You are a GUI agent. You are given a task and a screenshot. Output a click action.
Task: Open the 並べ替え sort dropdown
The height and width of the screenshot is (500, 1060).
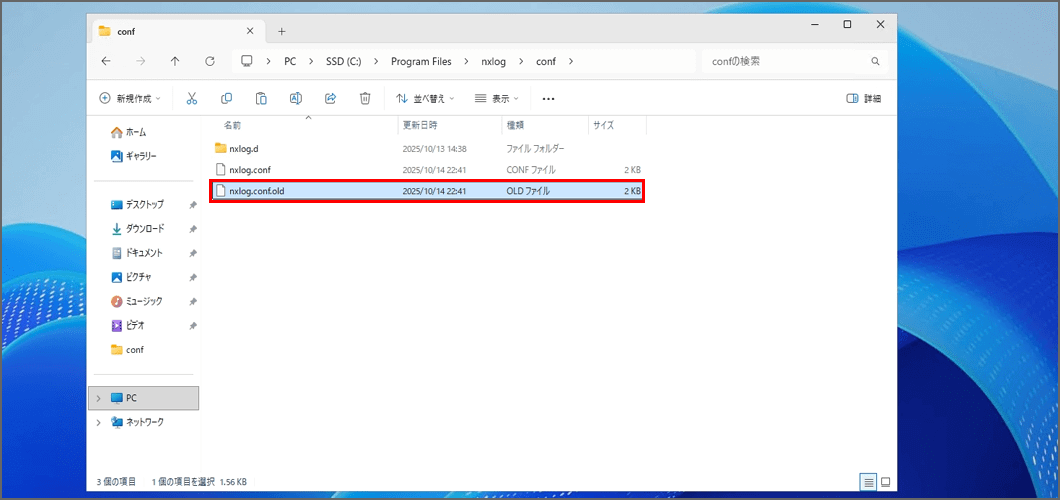click(x=424, y=98)
